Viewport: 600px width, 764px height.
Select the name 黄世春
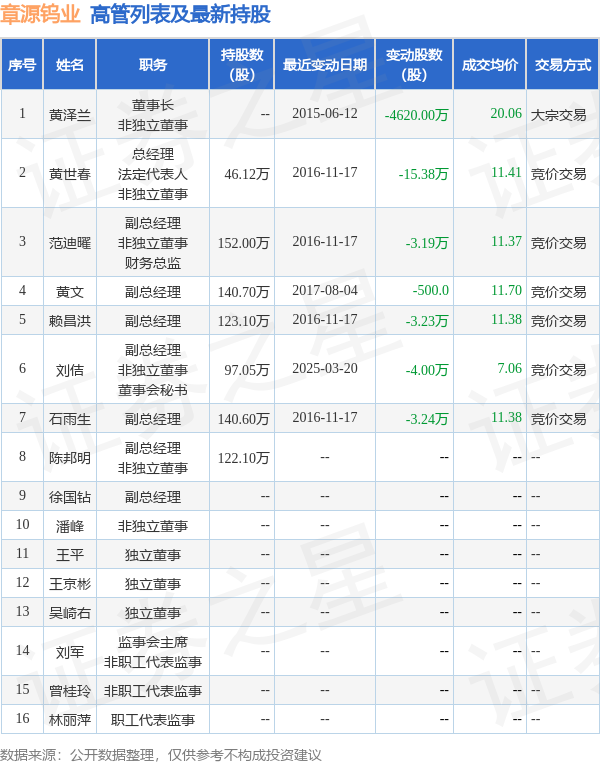click(x=70, y=174)
